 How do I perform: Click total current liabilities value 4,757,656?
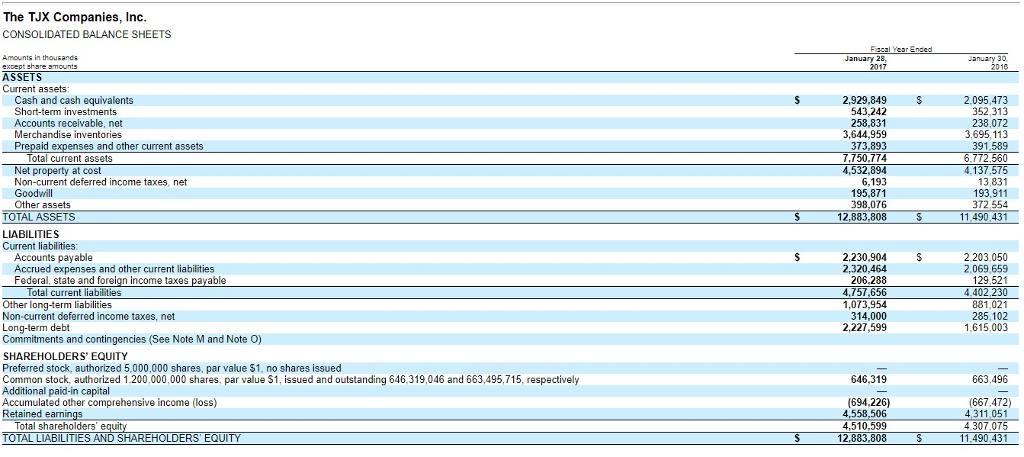point(865,292)
